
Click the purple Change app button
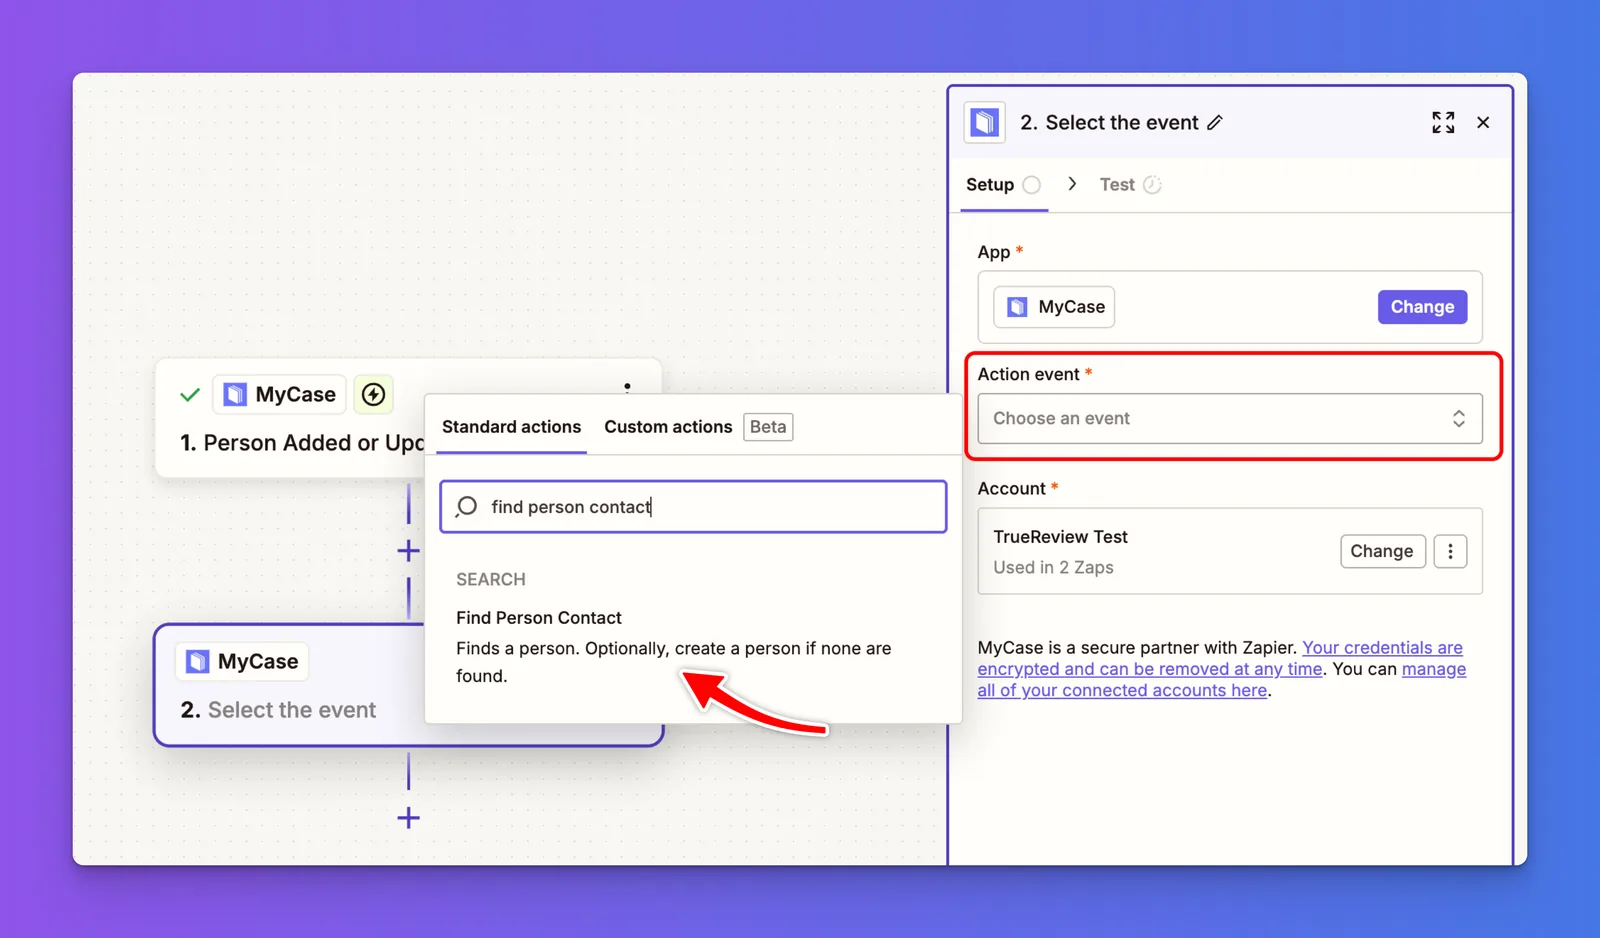point(1422,307)
